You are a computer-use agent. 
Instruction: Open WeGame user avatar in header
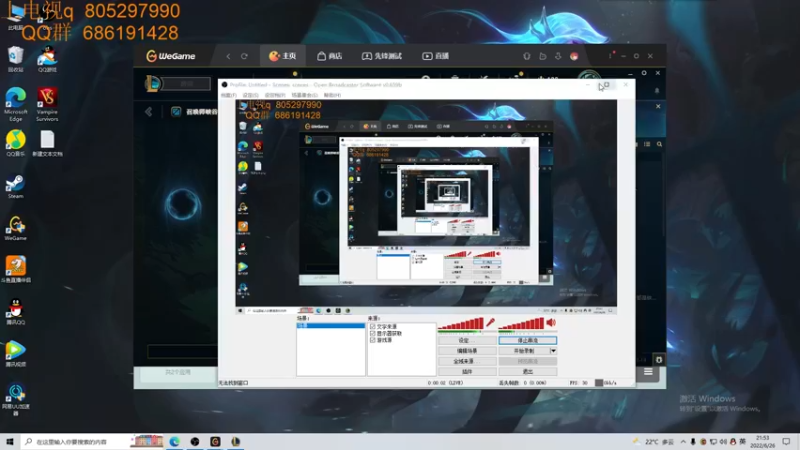click(574, 56)
